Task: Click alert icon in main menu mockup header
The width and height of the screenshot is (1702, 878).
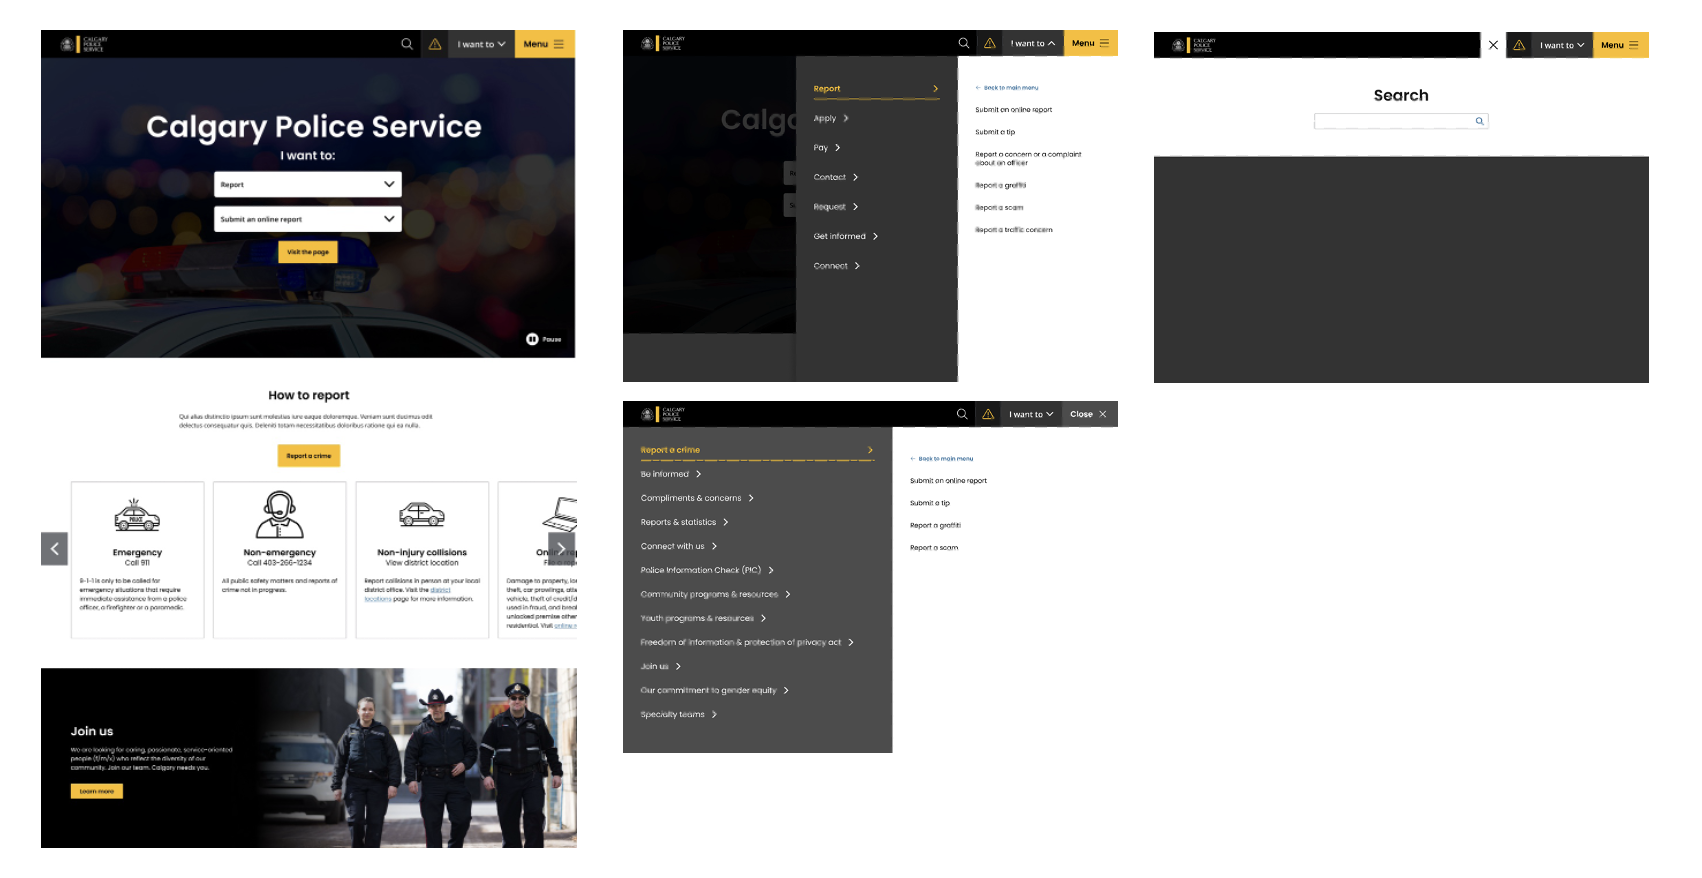Action: click(x=988, y=414)
